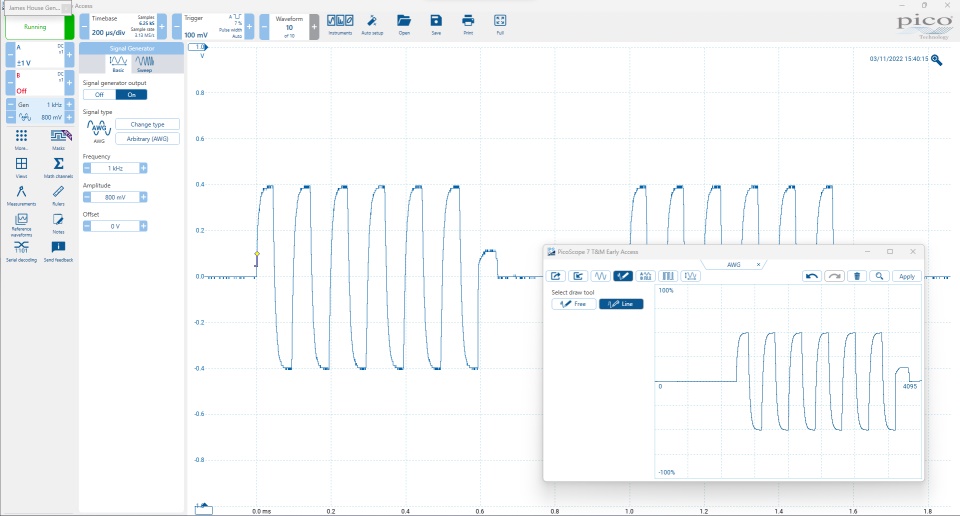Select the Free draw tool
Screen dimensions: 960x516
click(574, 304)
